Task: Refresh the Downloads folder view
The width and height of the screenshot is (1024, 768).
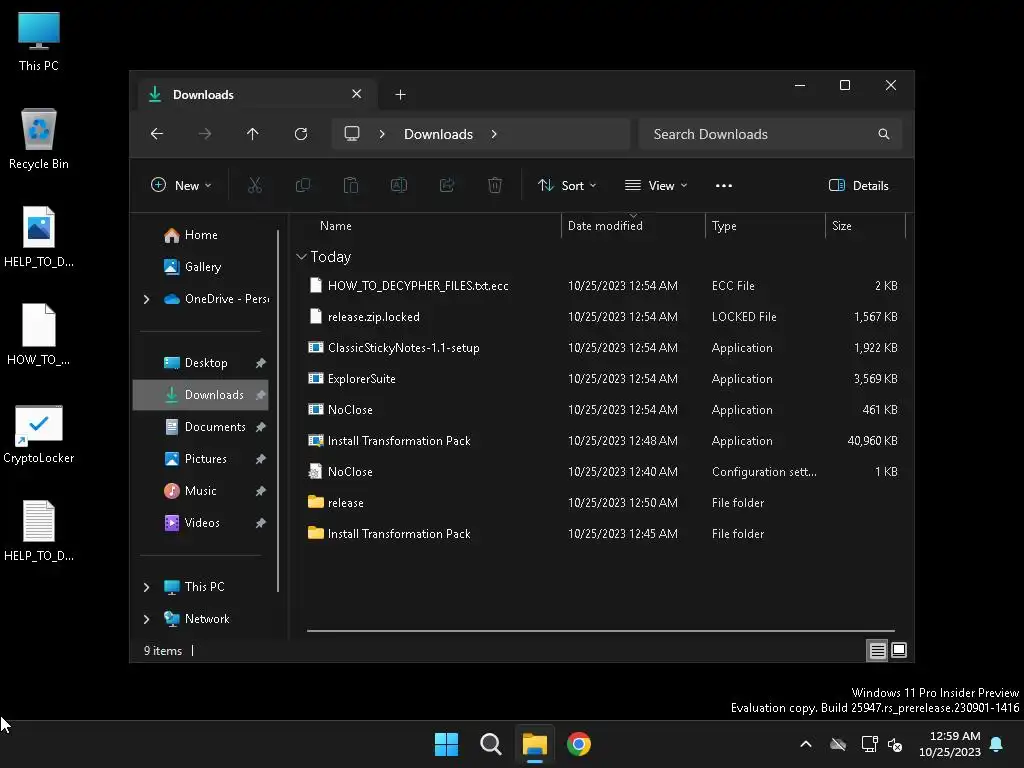Action: [301, 134]
